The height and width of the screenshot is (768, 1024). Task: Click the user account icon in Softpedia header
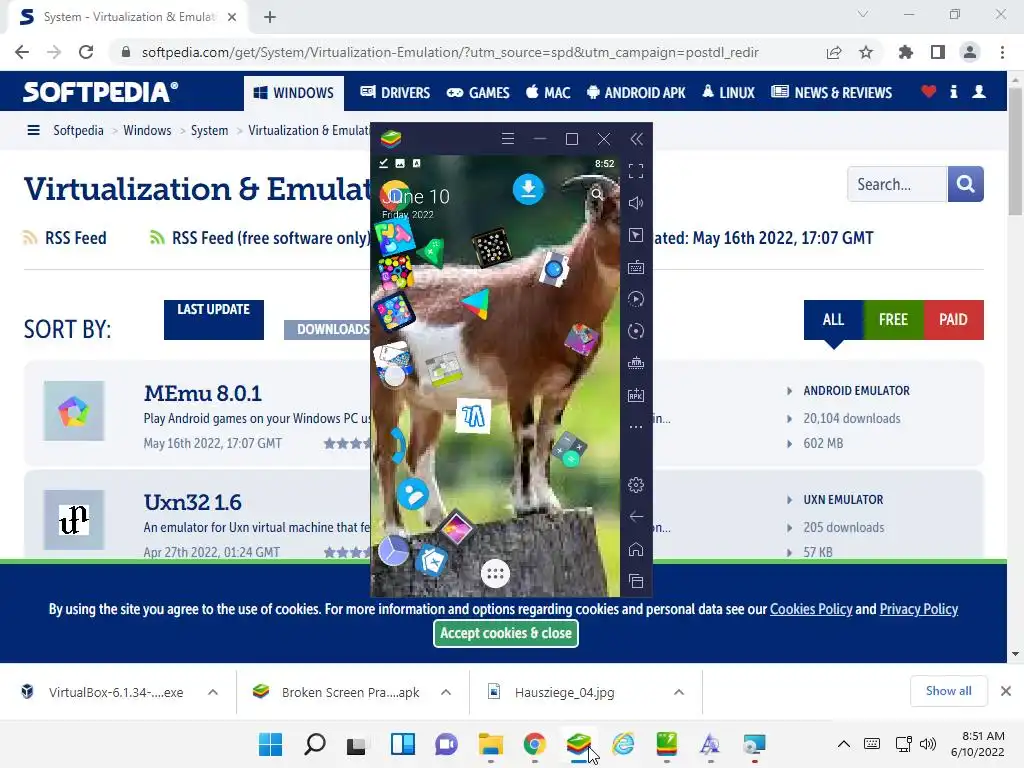[x=978, y=92]
